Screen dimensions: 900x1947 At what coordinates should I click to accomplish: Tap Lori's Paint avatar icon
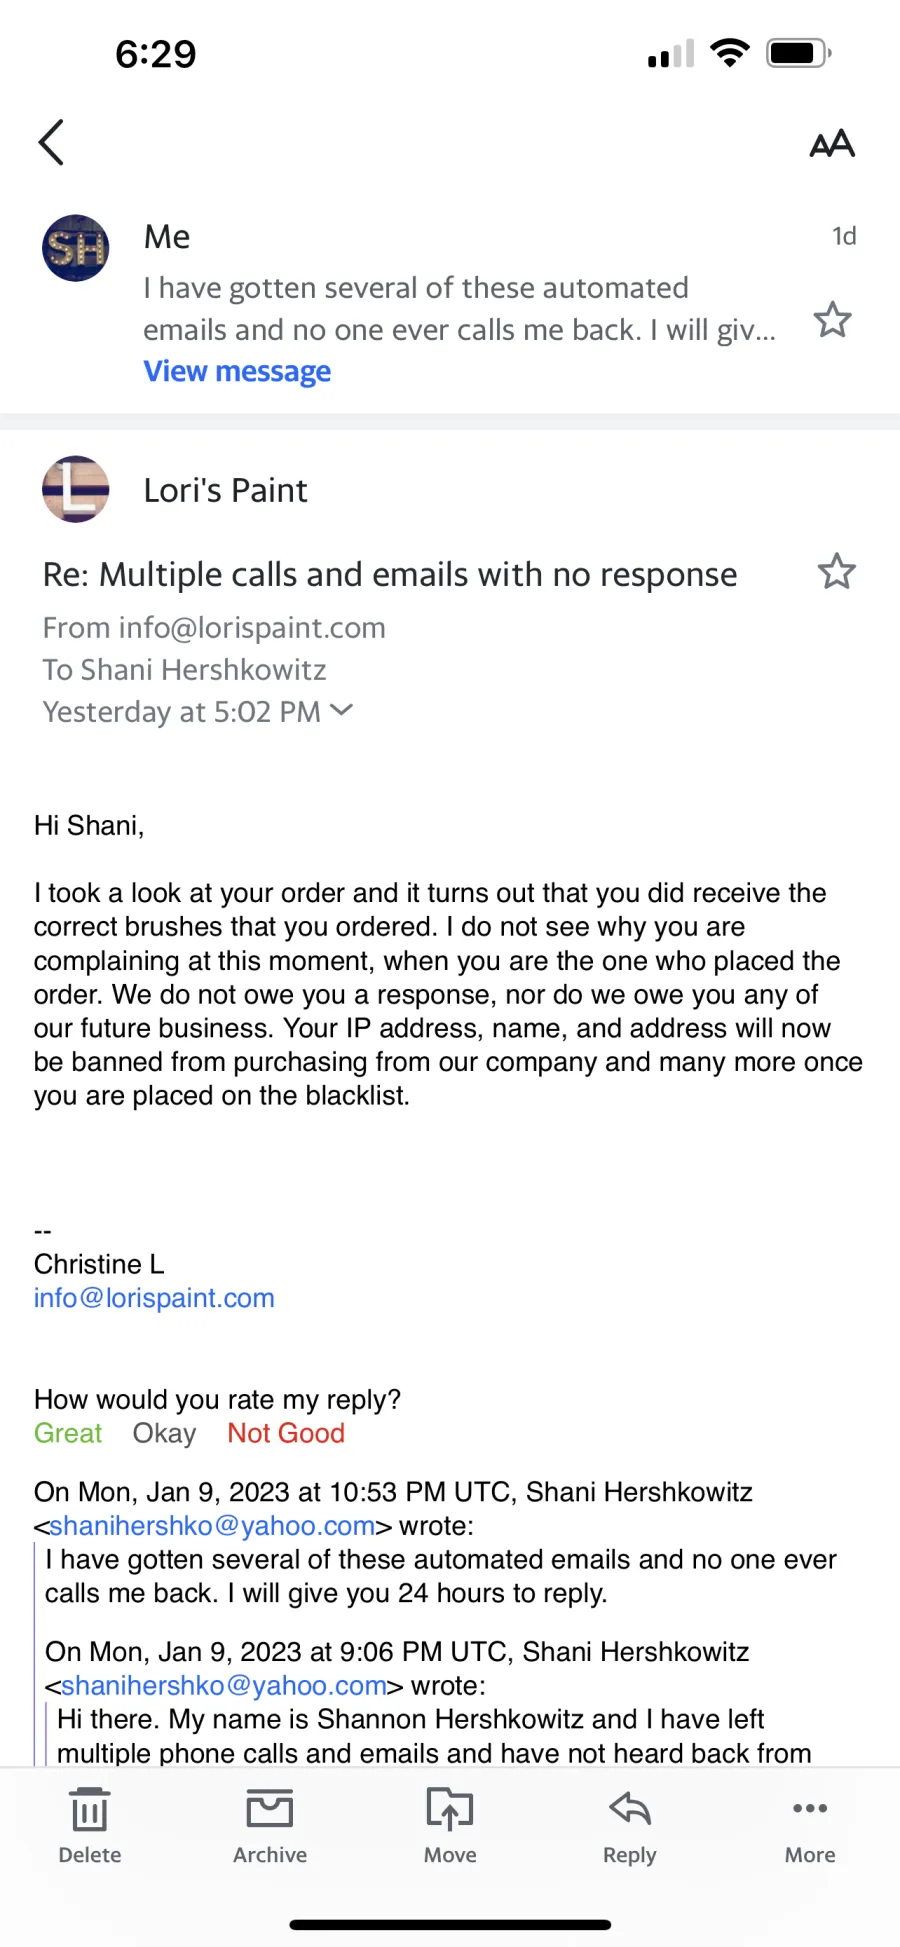76,490
